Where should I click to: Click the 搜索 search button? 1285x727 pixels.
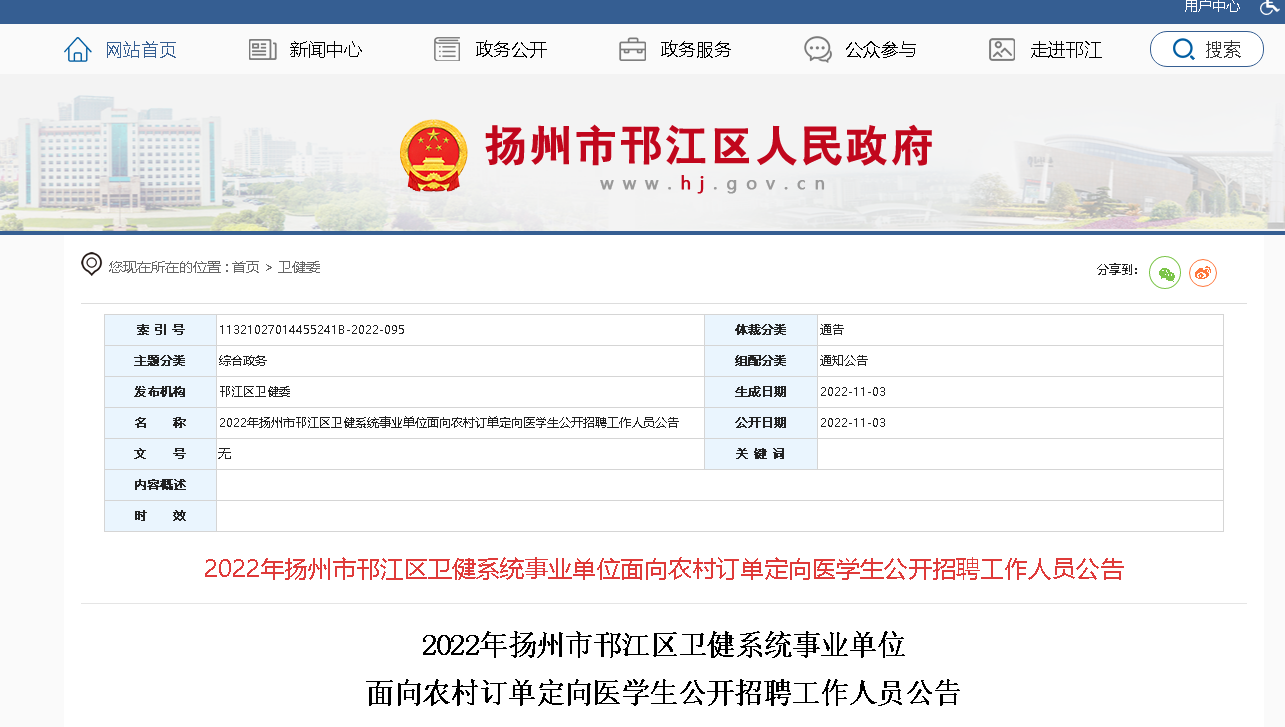[x=1207, y=50]
